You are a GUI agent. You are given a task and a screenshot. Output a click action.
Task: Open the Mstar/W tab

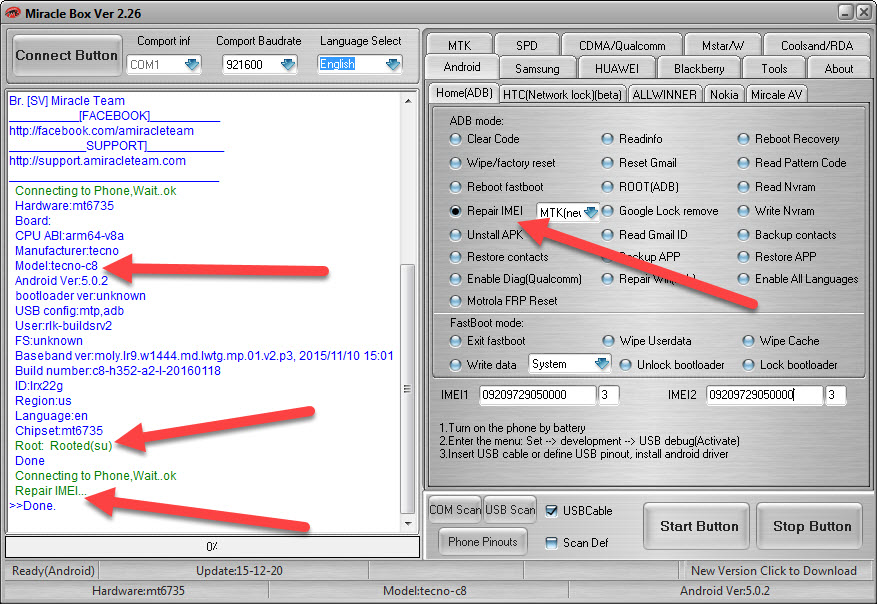pos(723,45)
